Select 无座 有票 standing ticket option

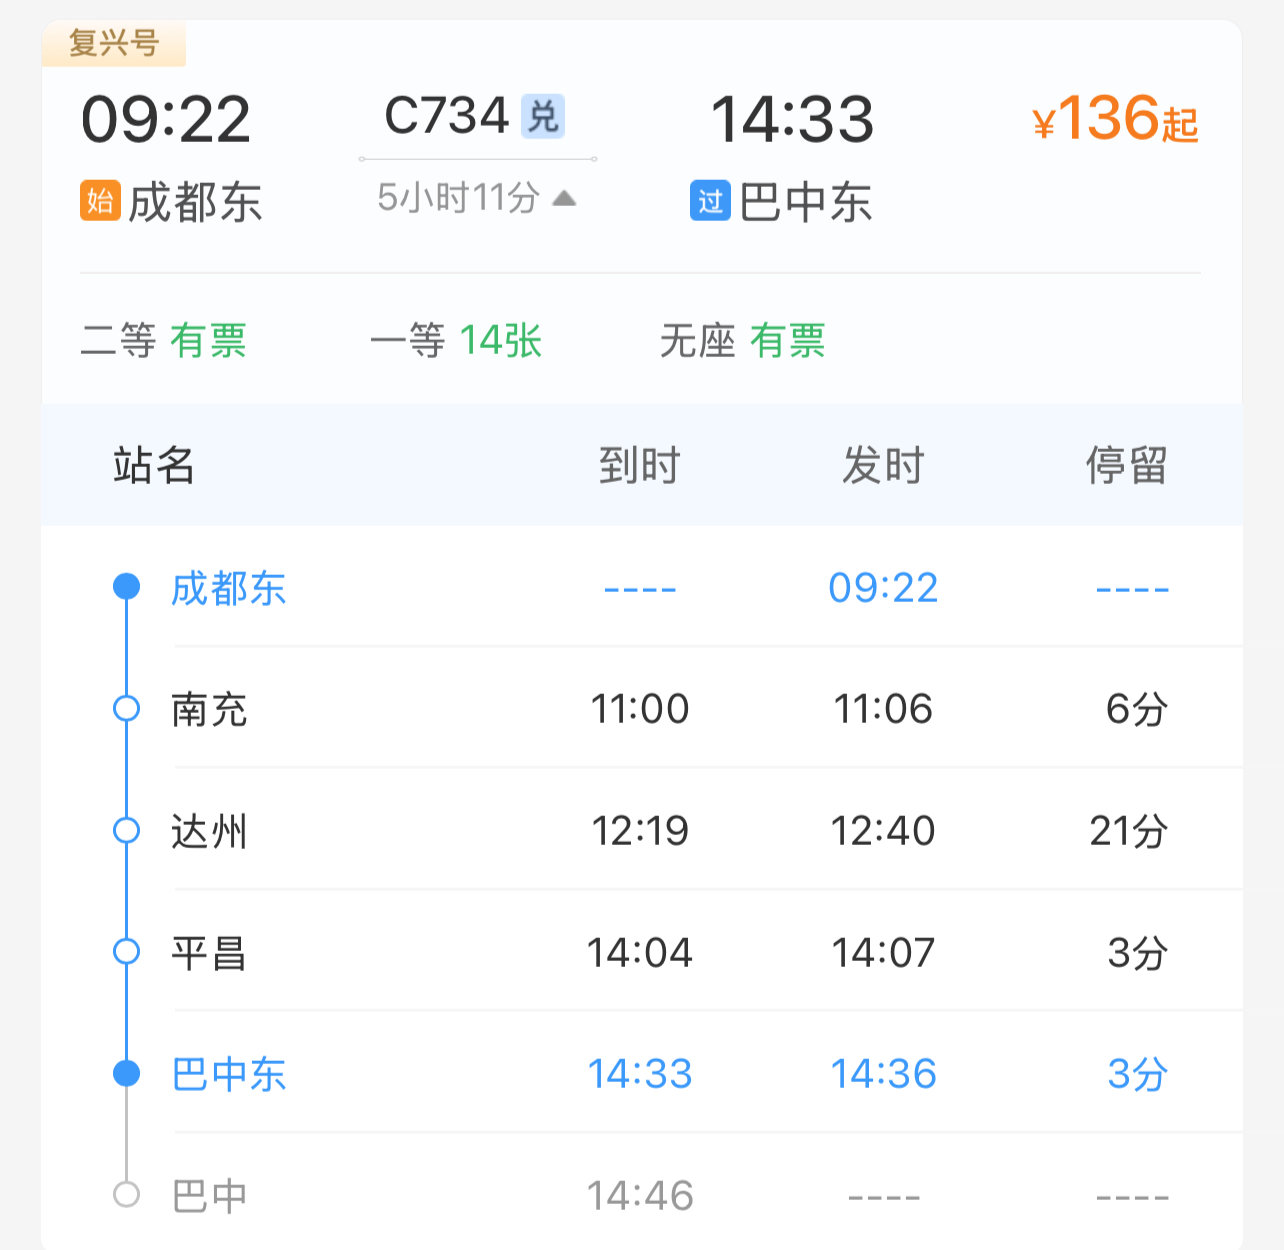point(742,341)
